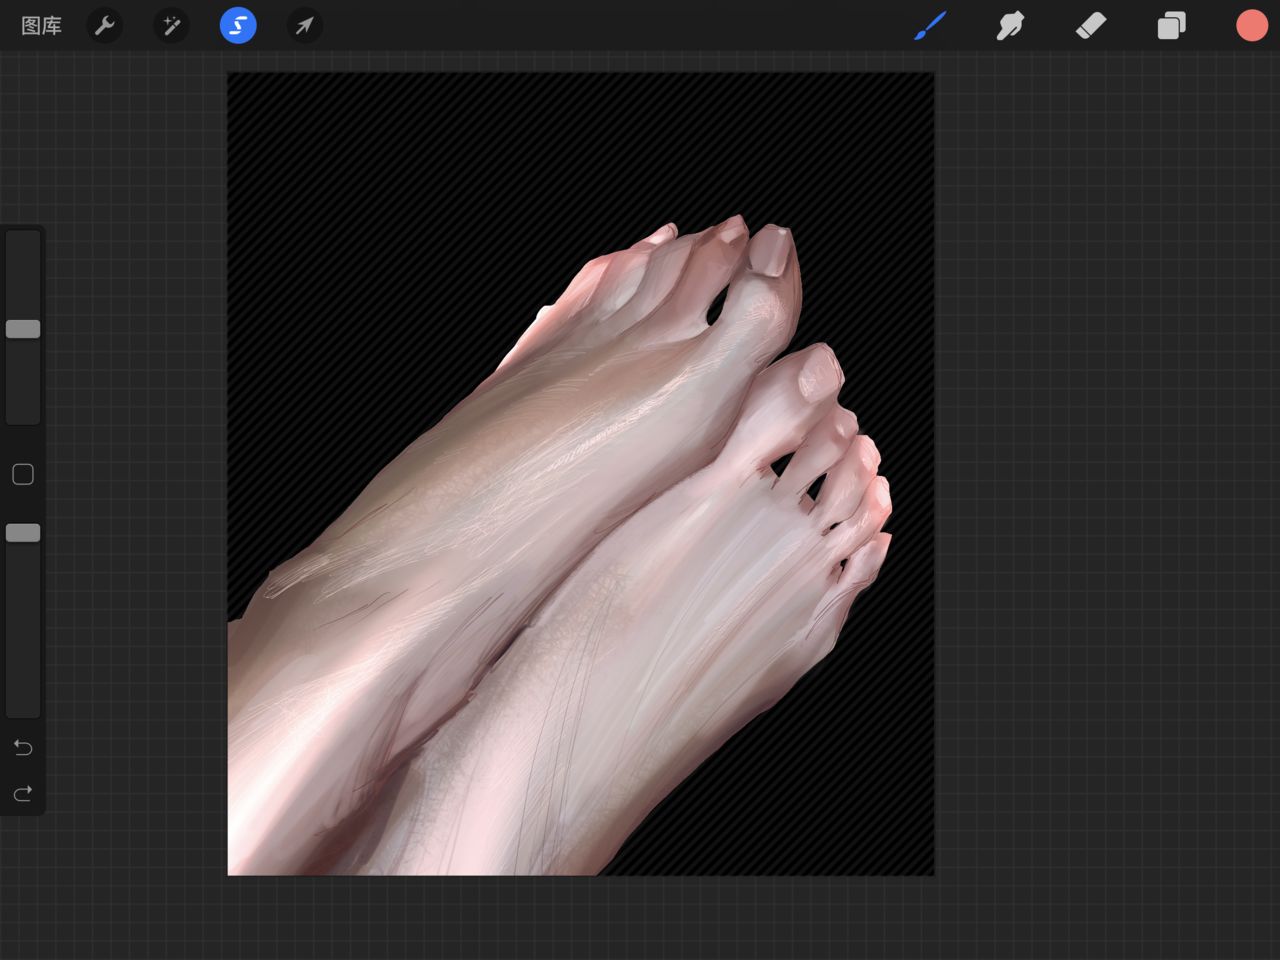The image size is (1280, 960).
Task: Open the Layers panel
Action: click(x=1171, y=26)
